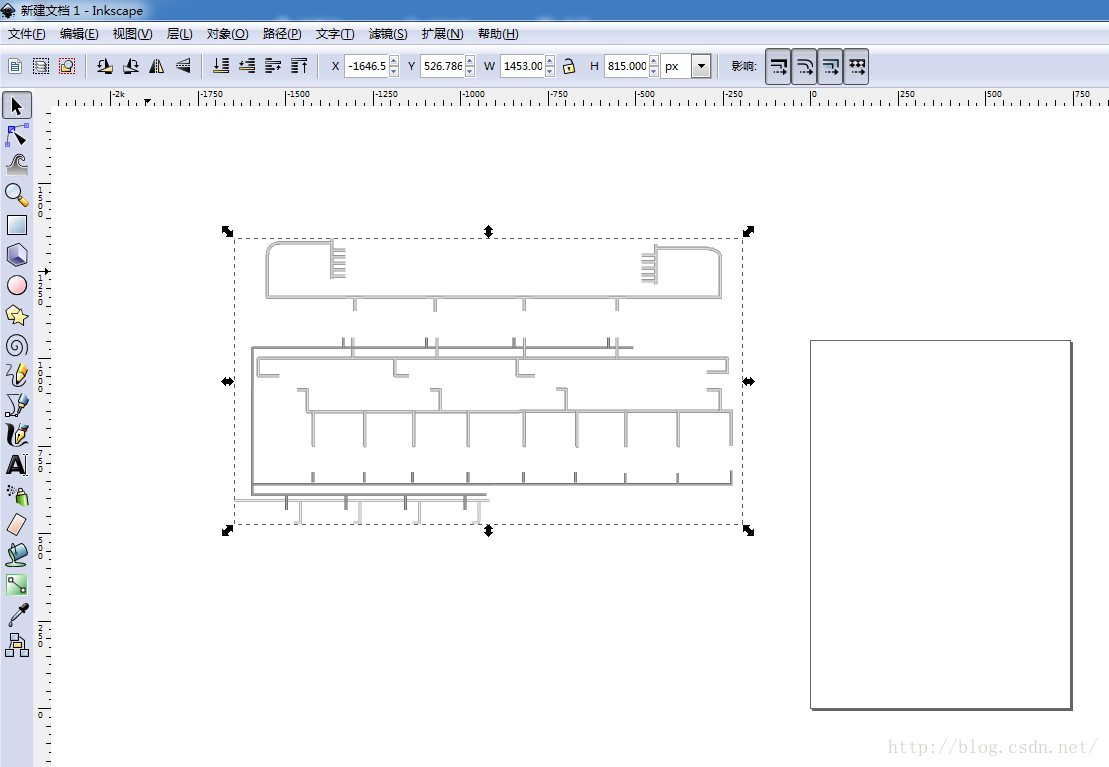Click Select all in all layers icon

point(41,67)
